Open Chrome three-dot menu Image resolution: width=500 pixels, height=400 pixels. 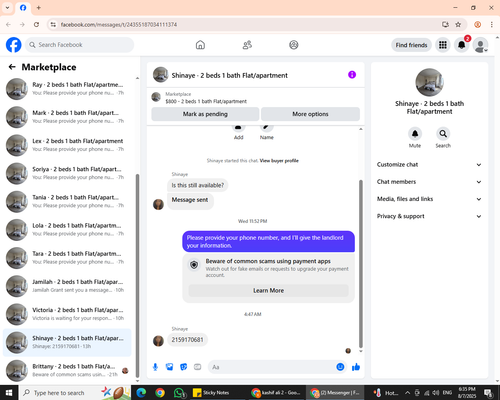492,24
